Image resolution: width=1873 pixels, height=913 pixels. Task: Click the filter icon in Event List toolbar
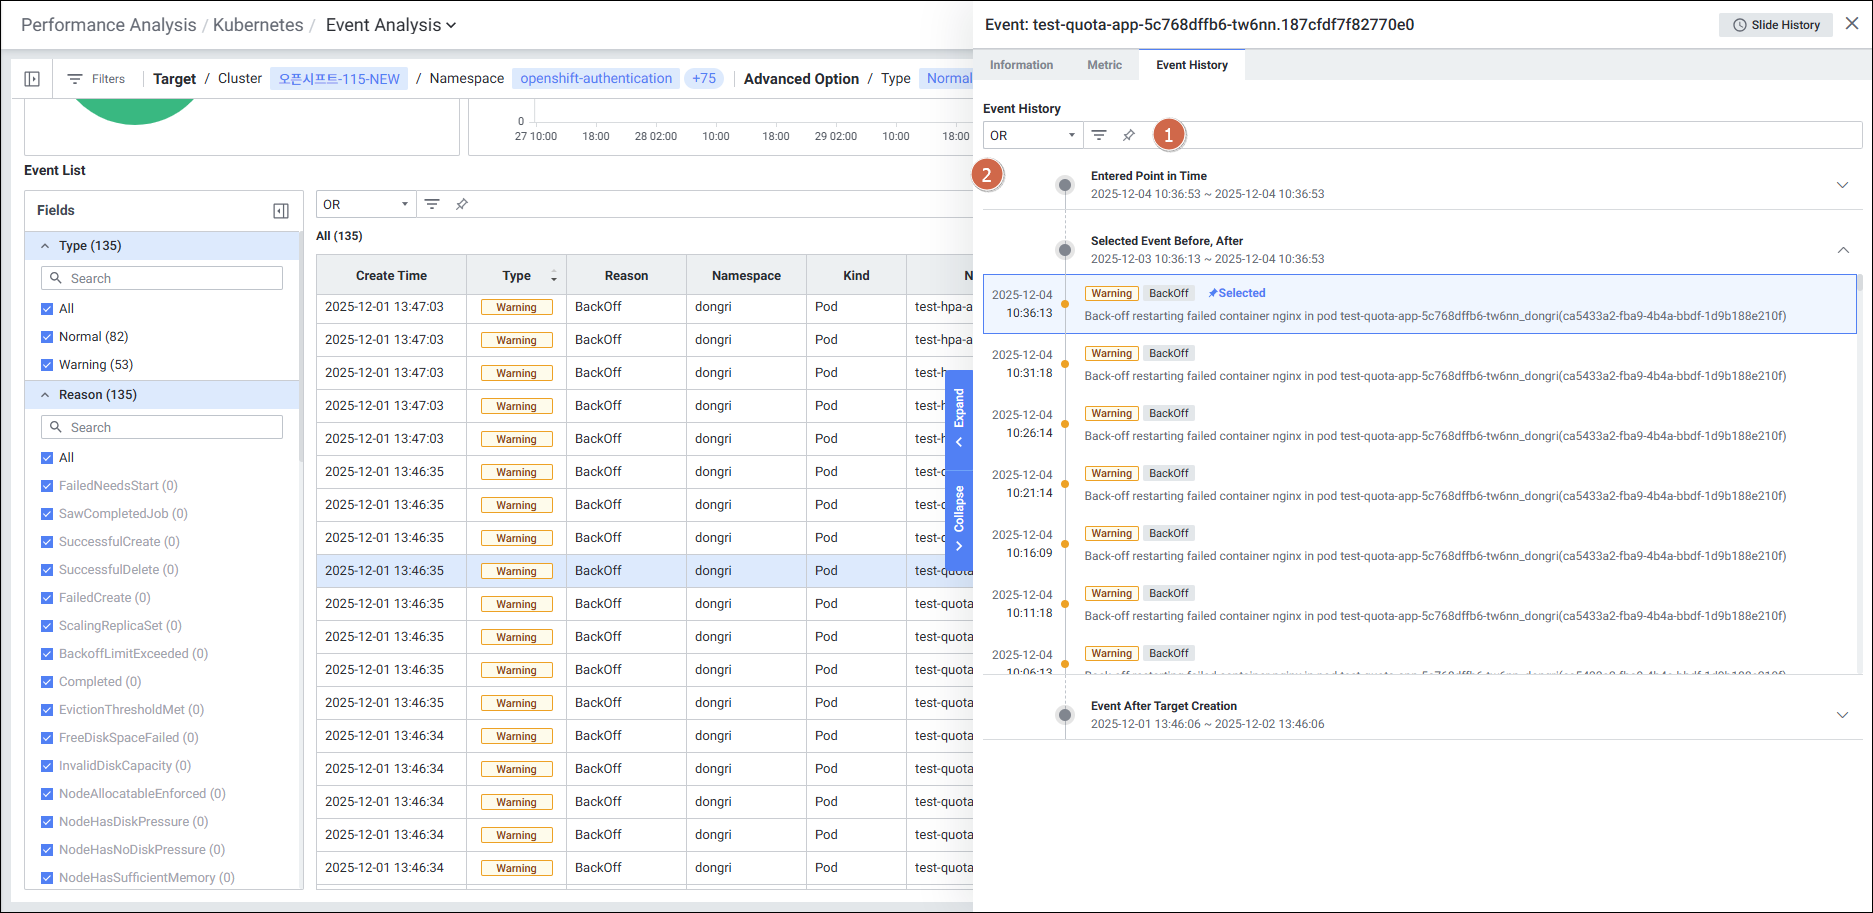pyautogui.click(x=432, y=204)
